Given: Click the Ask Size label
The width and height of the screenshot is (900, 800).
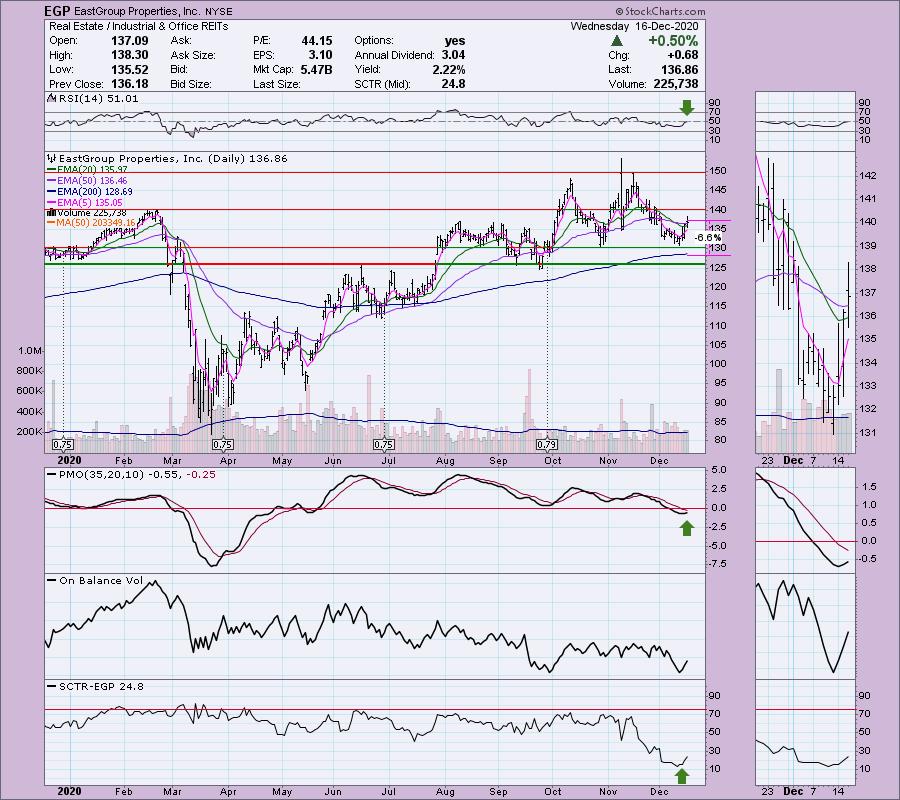Looking at the screenshot, I should click(193, 55).
